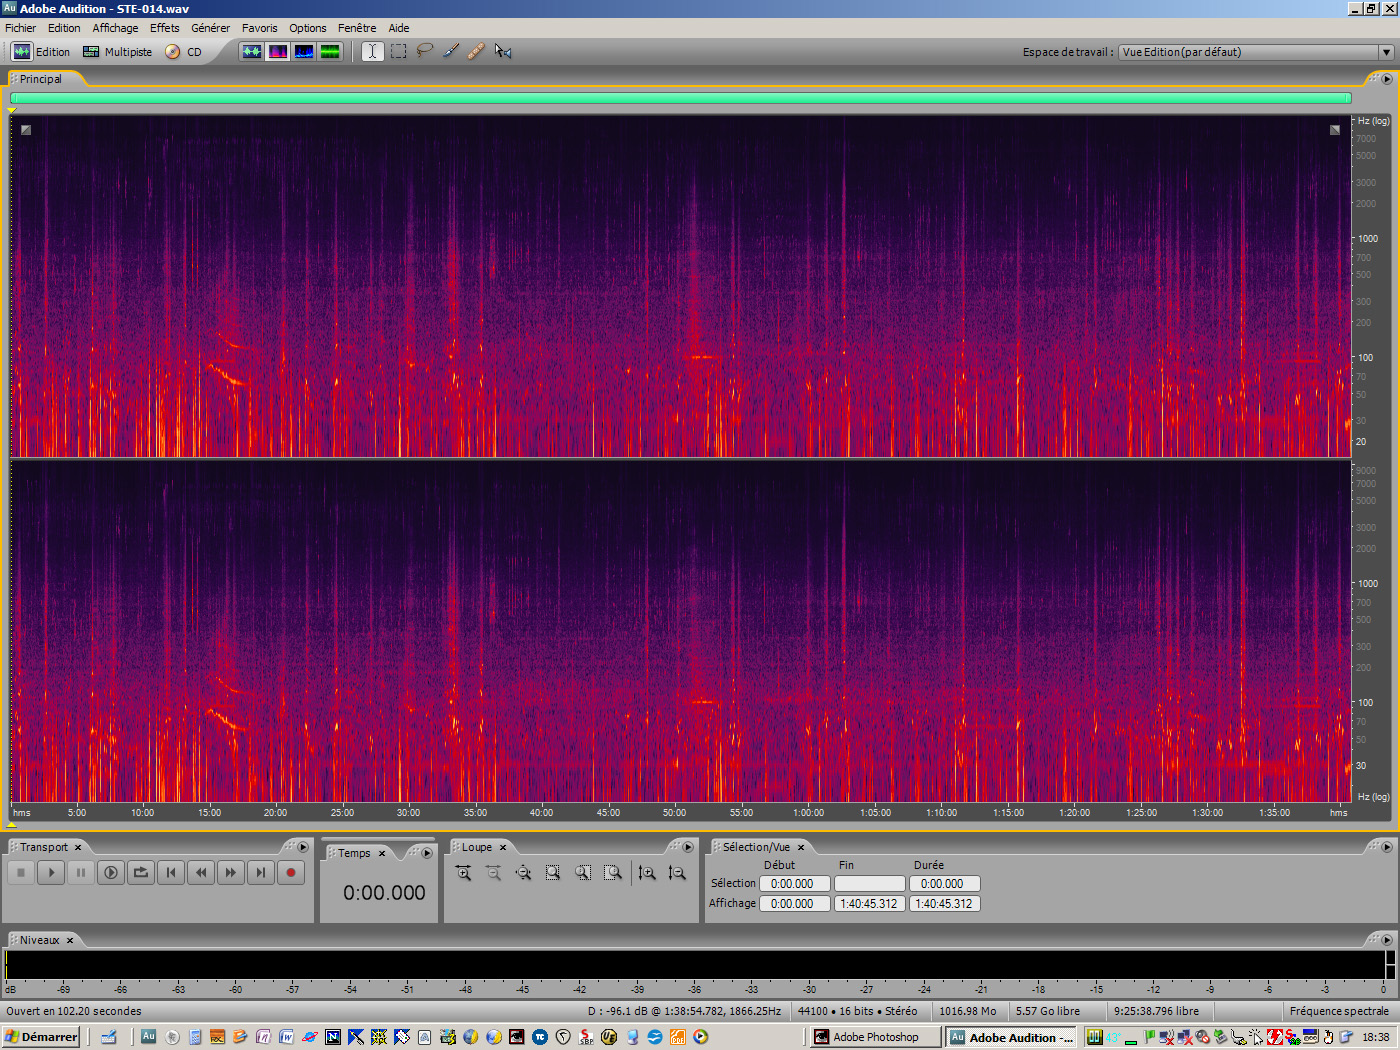
Task: Choose the Spot Healing Brush tool
Action: pyautogui.click(x=476, y=51)
